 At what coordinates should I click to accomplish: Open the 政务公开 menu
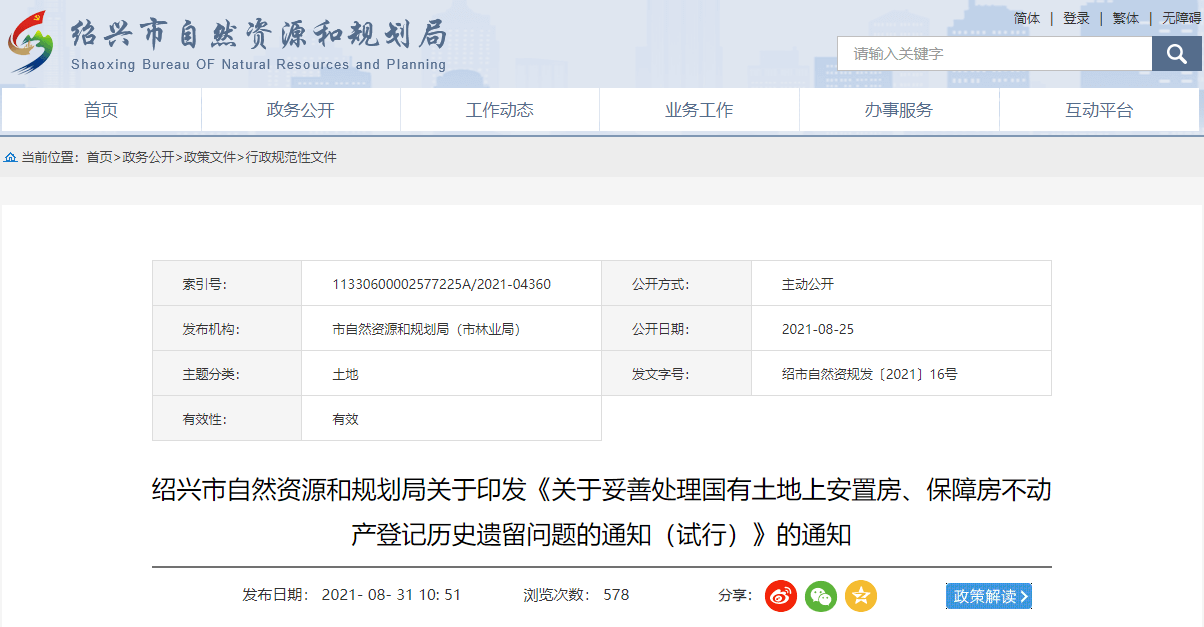(x=299, y=111)
